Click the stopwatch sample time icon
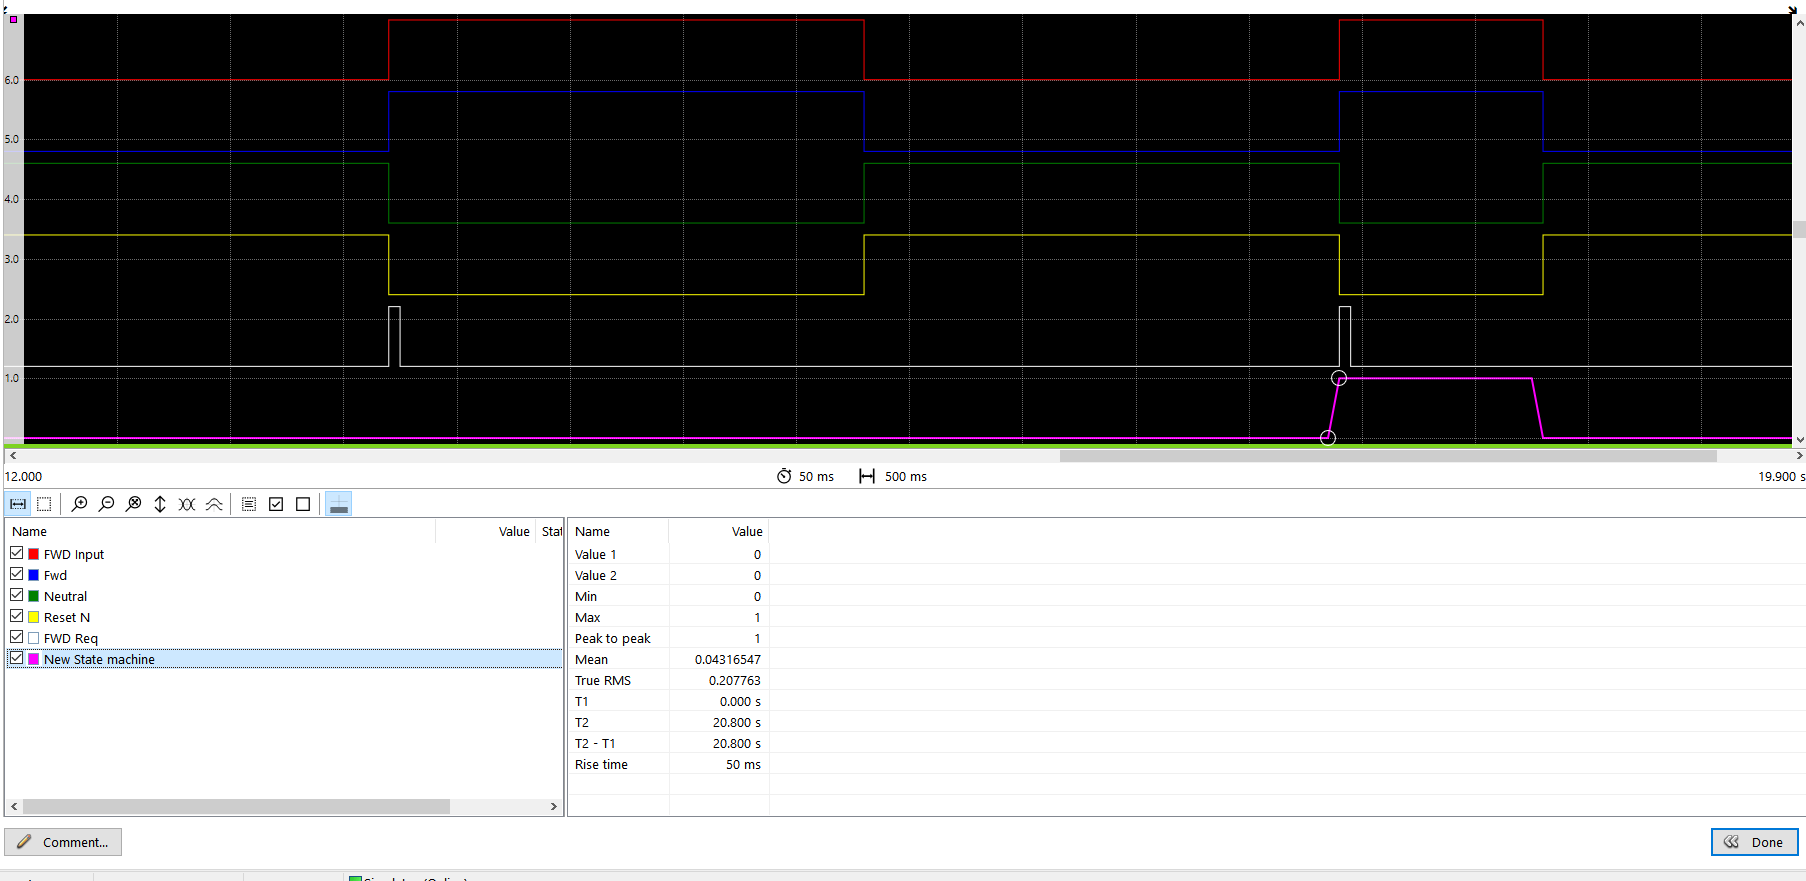1806x881 pixels. point(785,476)
